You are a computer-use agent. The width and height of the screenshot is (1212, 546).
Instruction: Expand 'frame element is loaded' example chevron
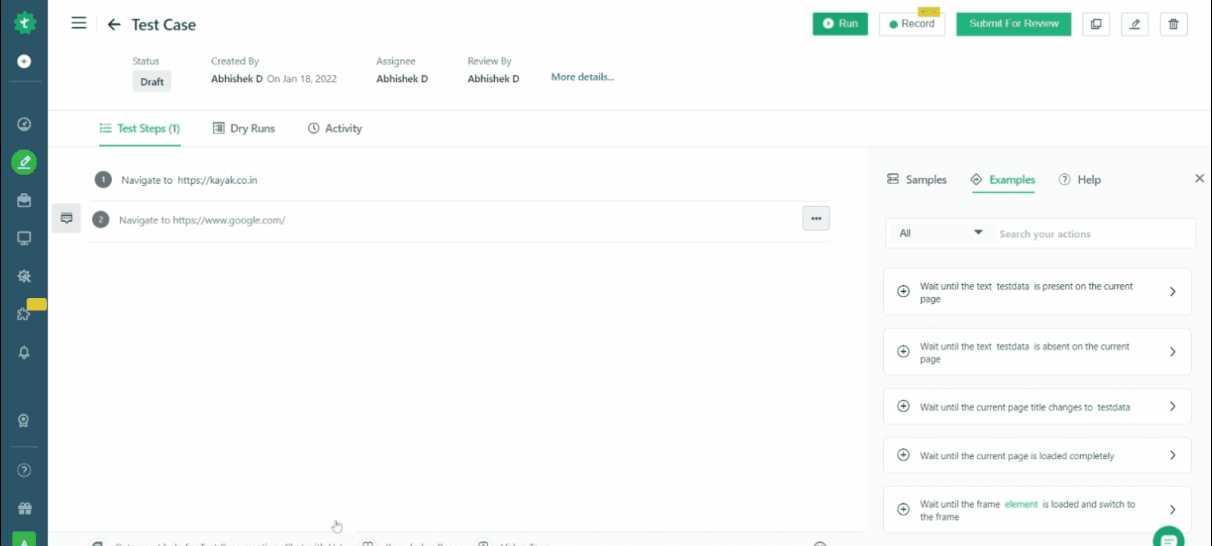point(1173,510)
